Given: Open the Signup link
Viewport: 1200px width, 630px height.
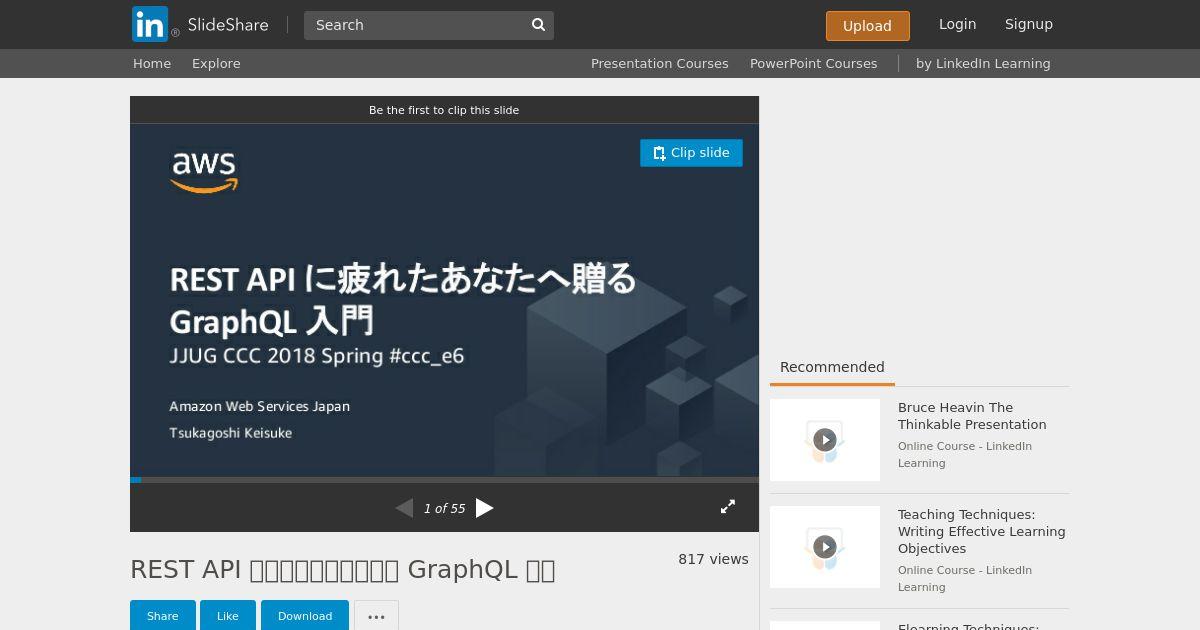Looking at the screenshot, I should click(x=1029, y=24).
